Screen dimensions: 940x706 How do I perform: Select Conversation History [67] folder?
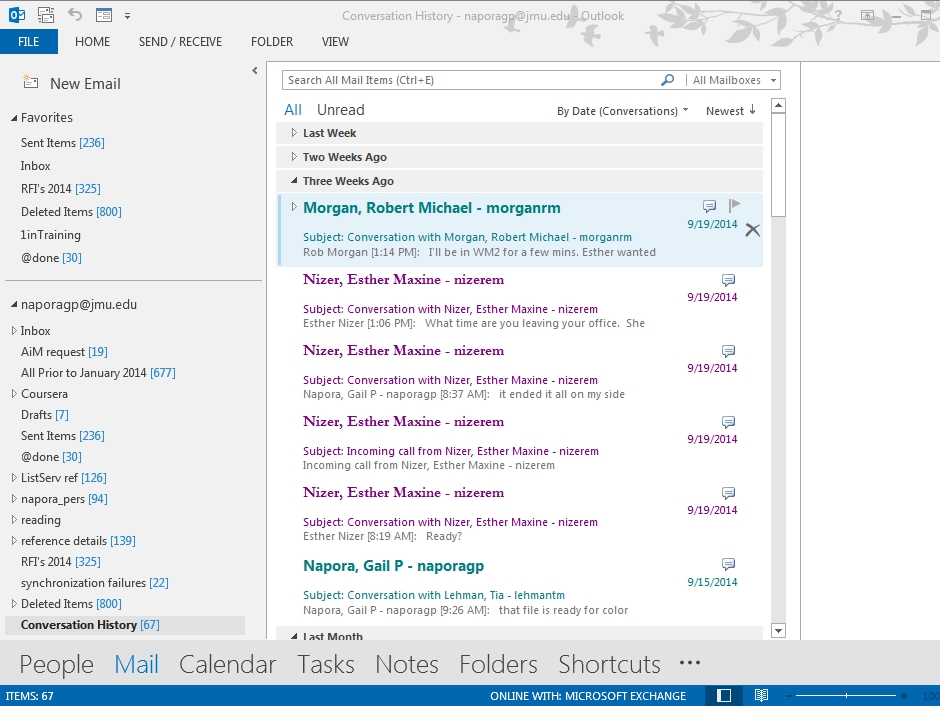coord(125,625)
